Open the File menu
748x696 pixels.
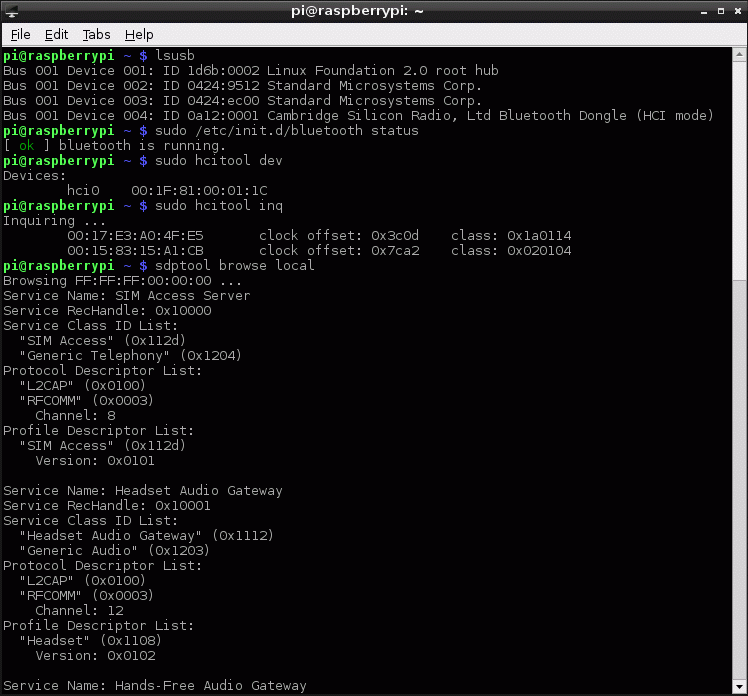point(20,34)
